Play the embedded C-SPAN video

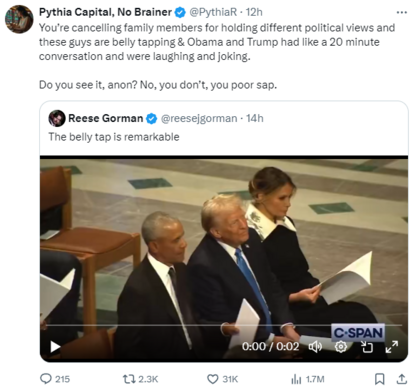(55, 347)
